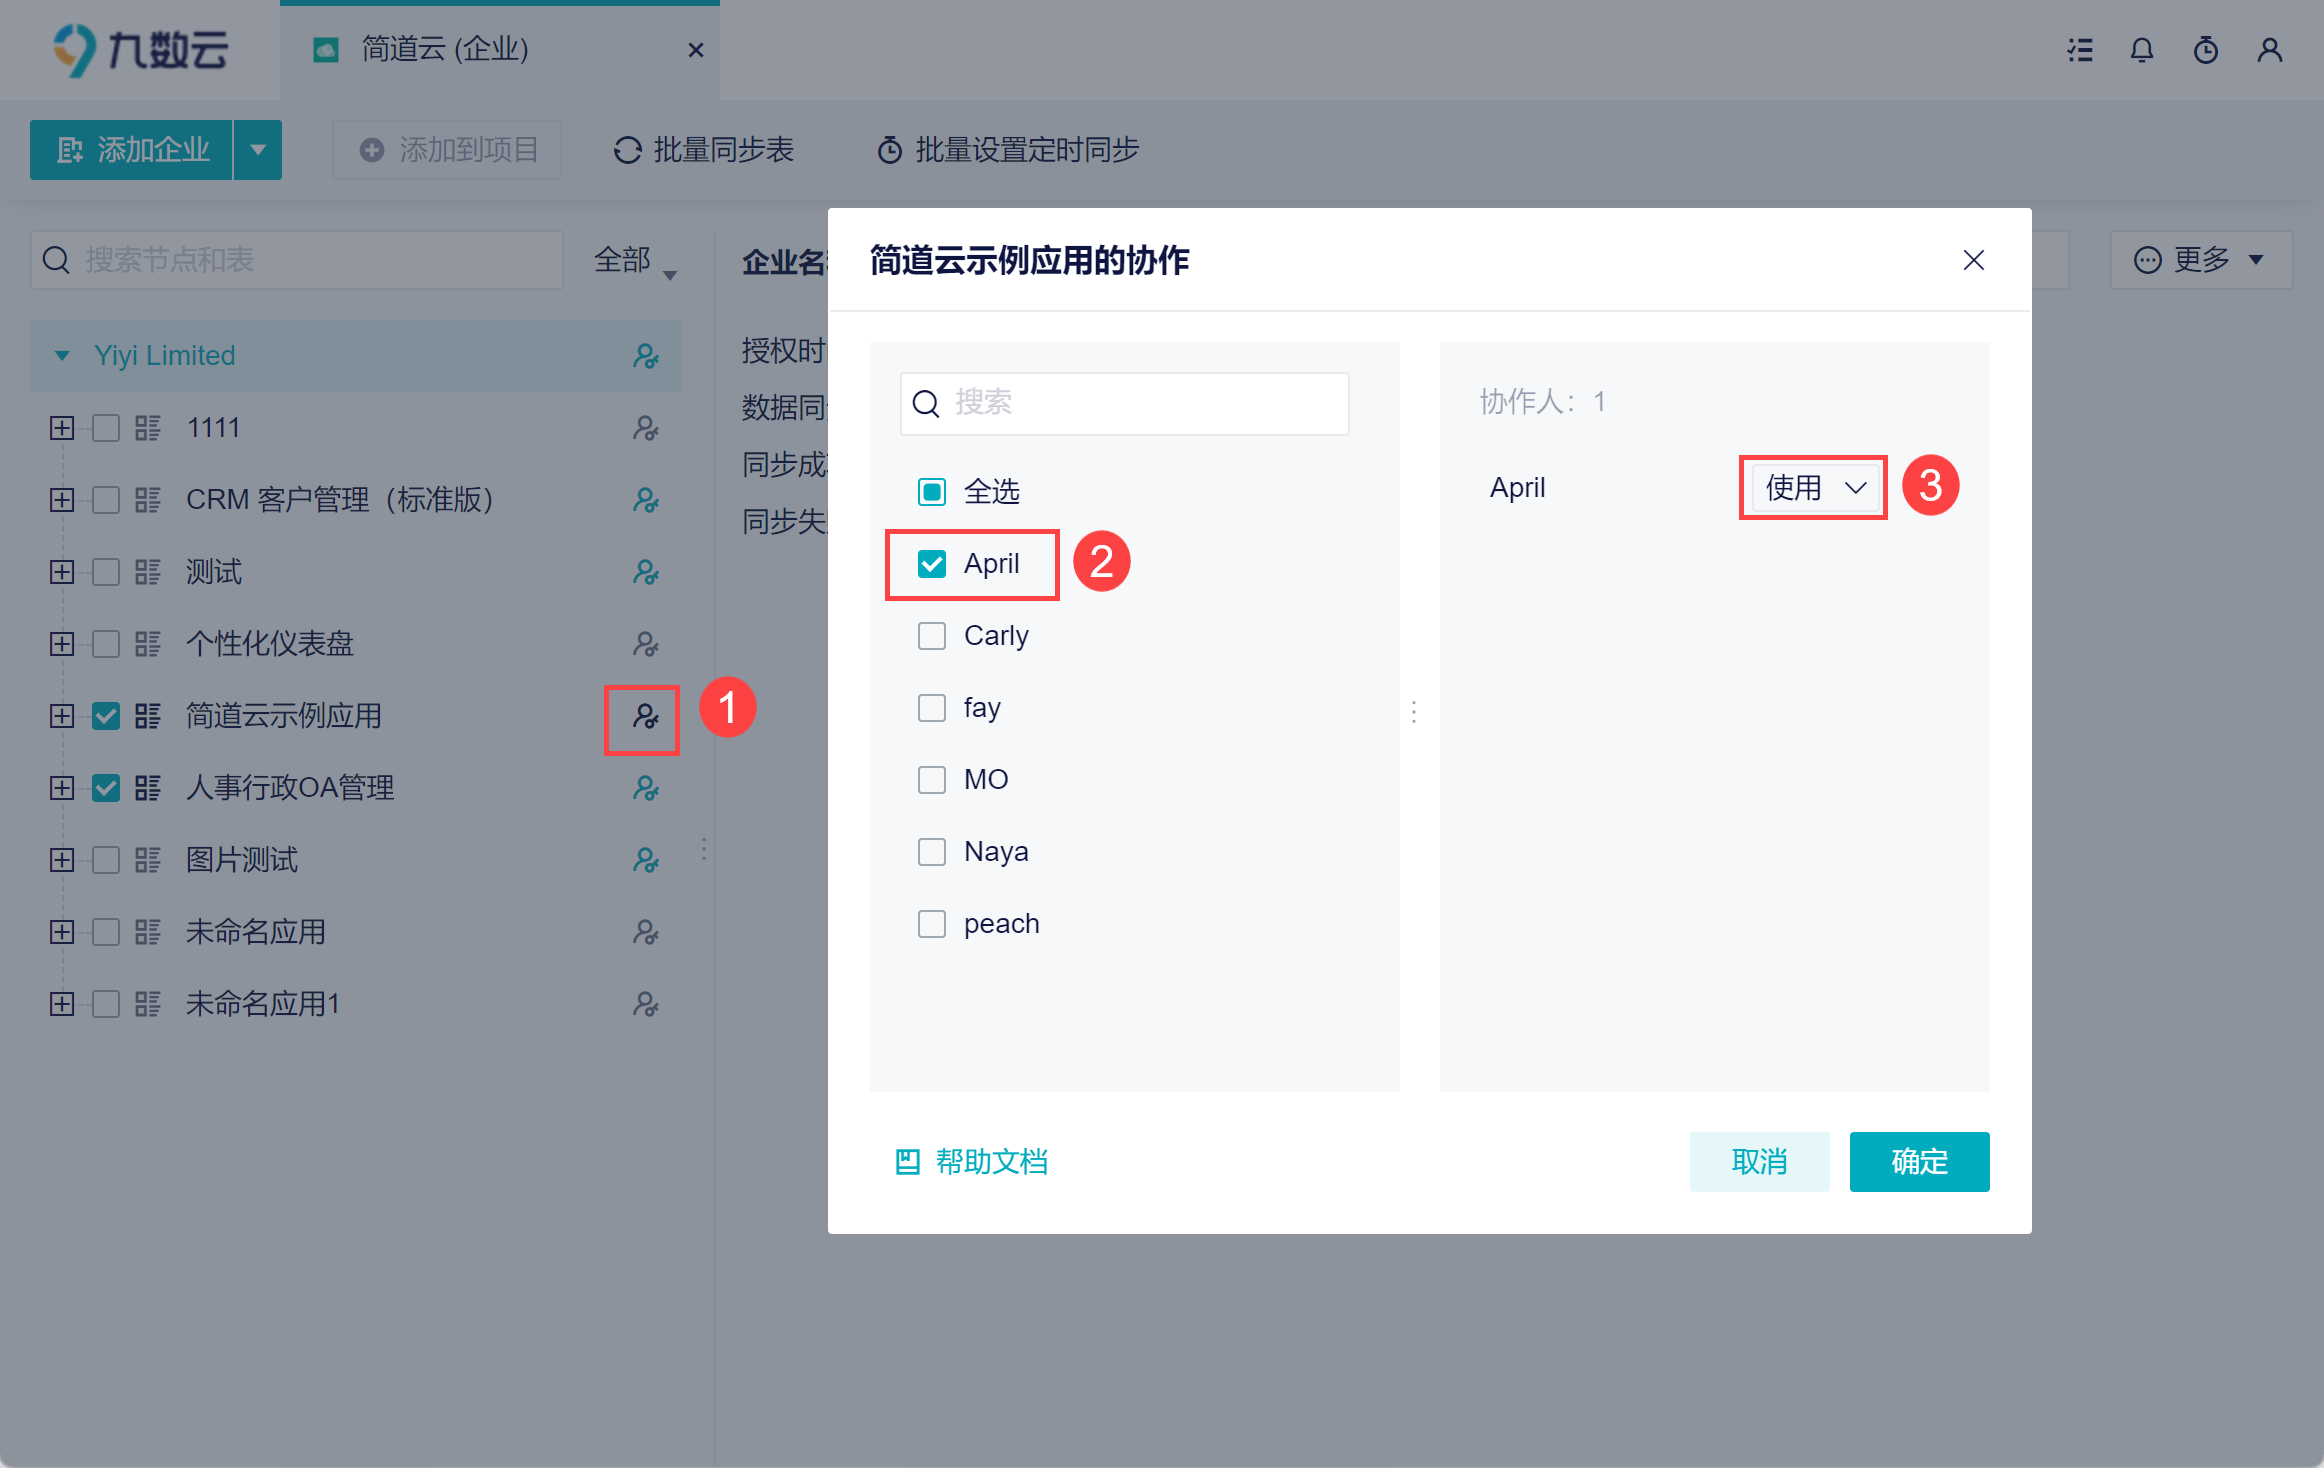
Task: Select the 简道云 (企业) tab
Action: (445, 50)
